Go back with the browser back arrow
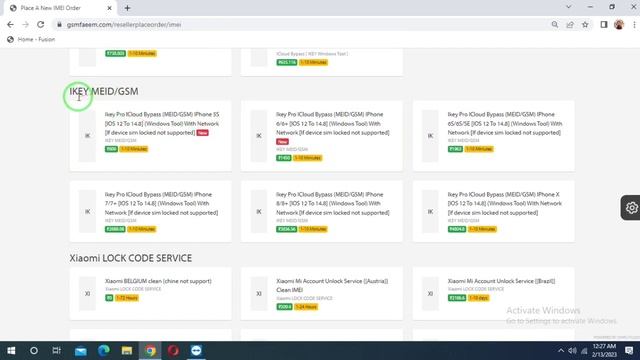Viewport: 640px width, 360px height. pos(10,24)
